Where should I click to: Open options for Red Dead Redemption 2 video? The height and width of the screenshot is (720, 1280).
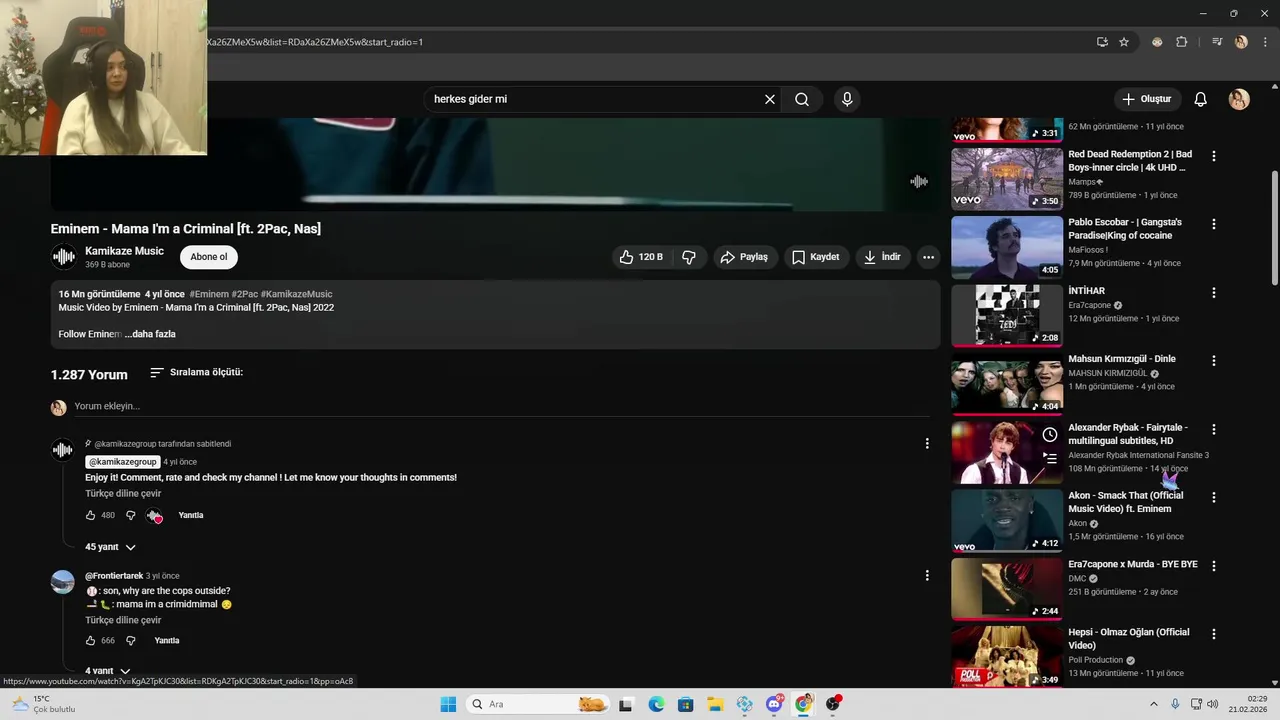click(x=1214, y=156)
